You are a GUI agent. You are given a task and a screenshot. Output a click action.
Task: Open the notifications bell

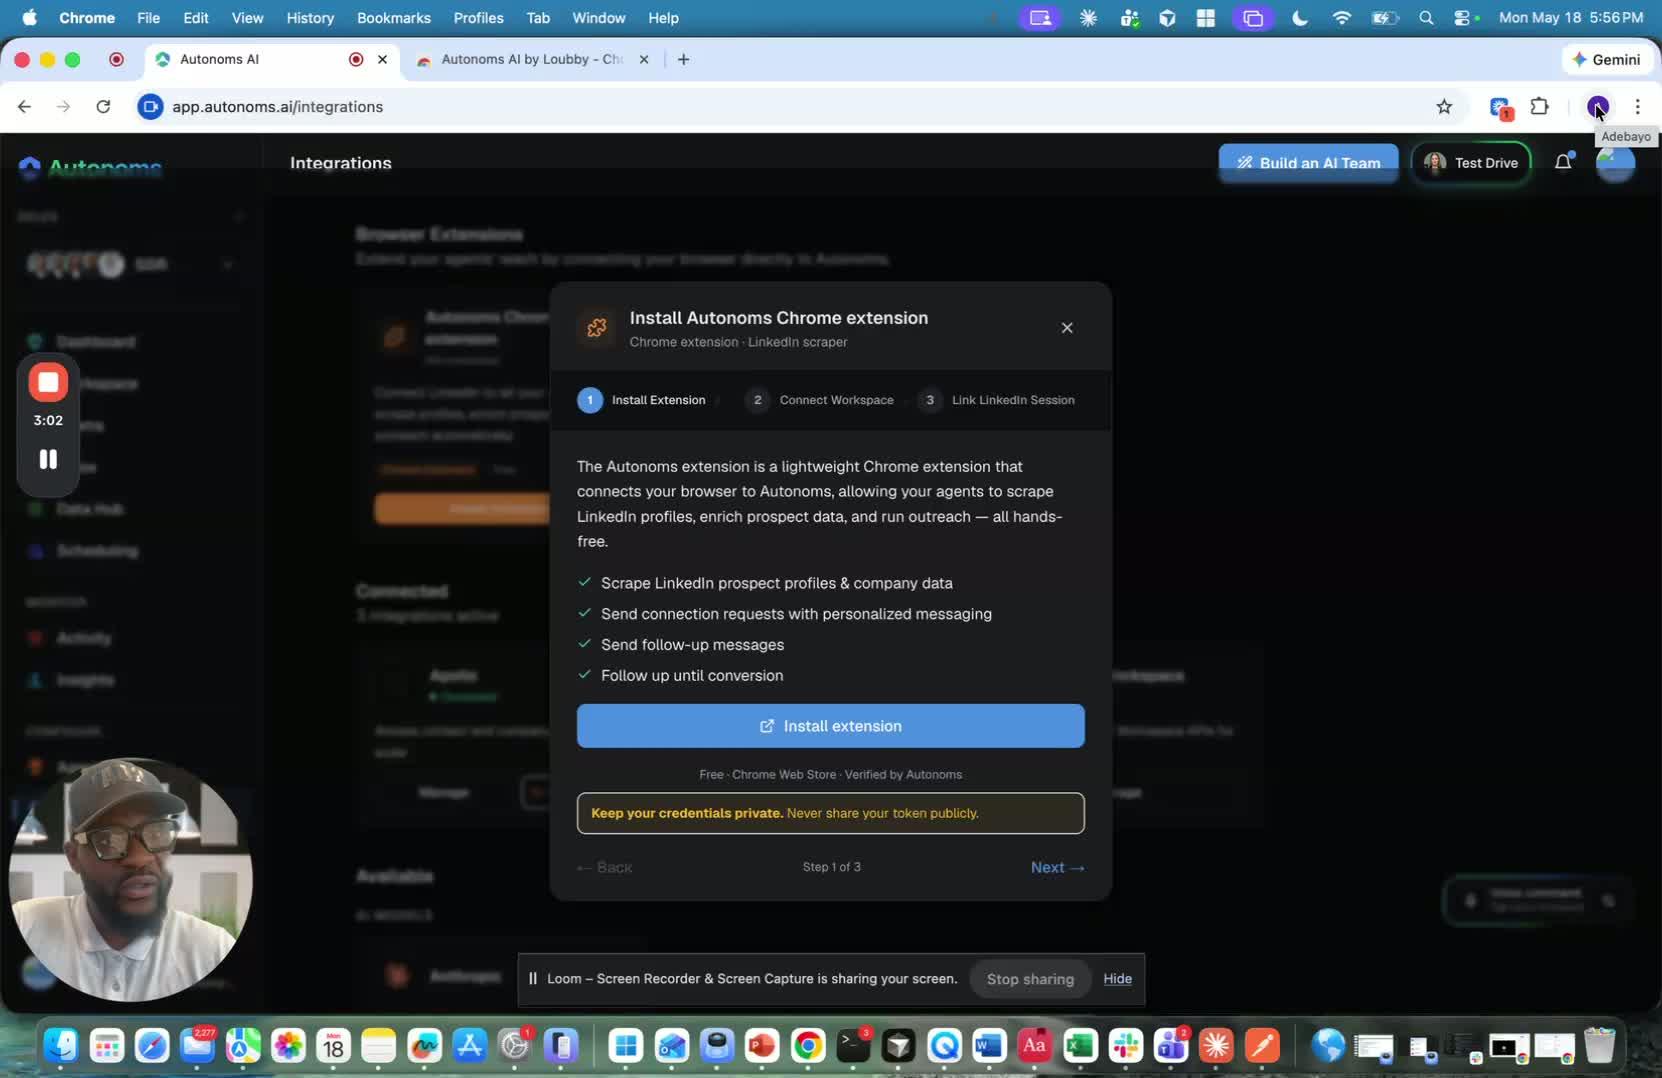pos(1563,162)
